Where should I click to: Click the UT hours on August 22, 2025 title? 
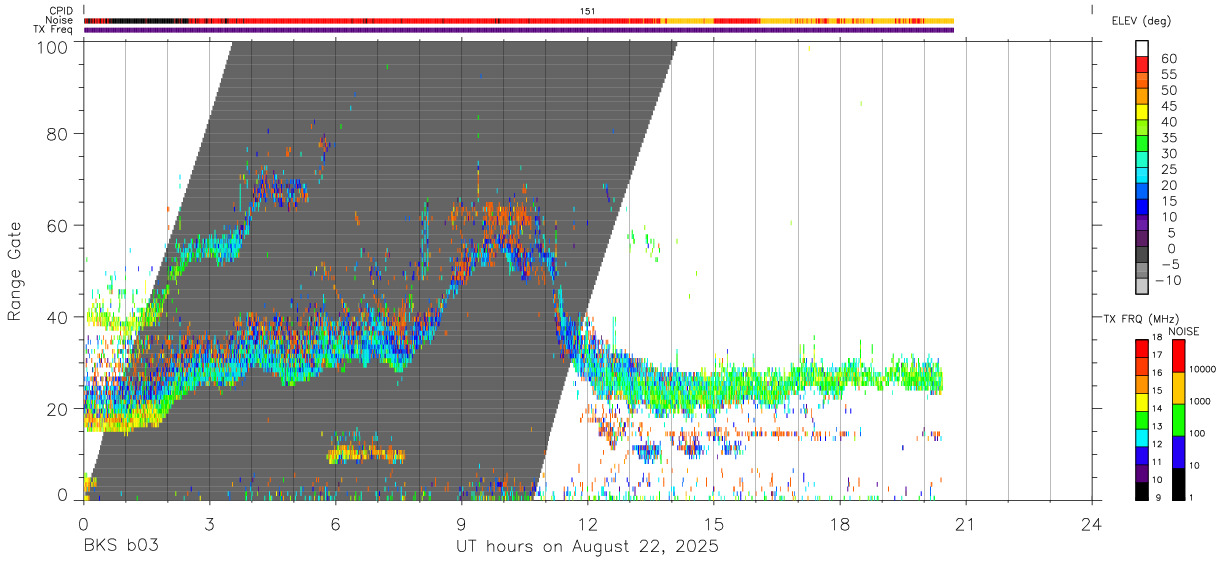click(588, 547)
